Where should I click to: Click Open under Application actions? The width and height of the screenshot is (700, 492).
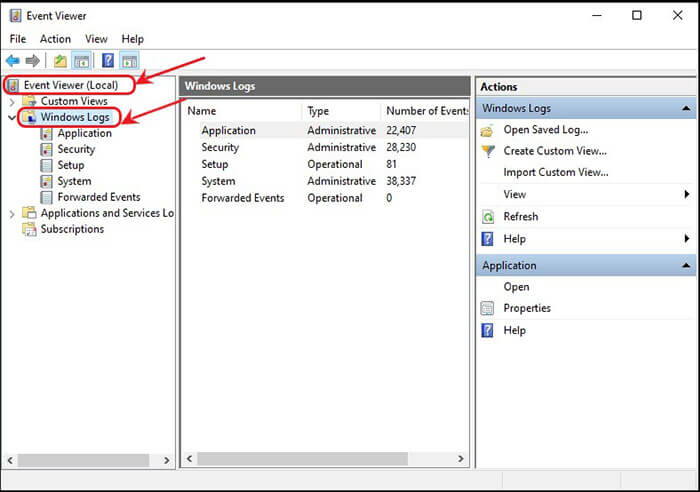516,287
